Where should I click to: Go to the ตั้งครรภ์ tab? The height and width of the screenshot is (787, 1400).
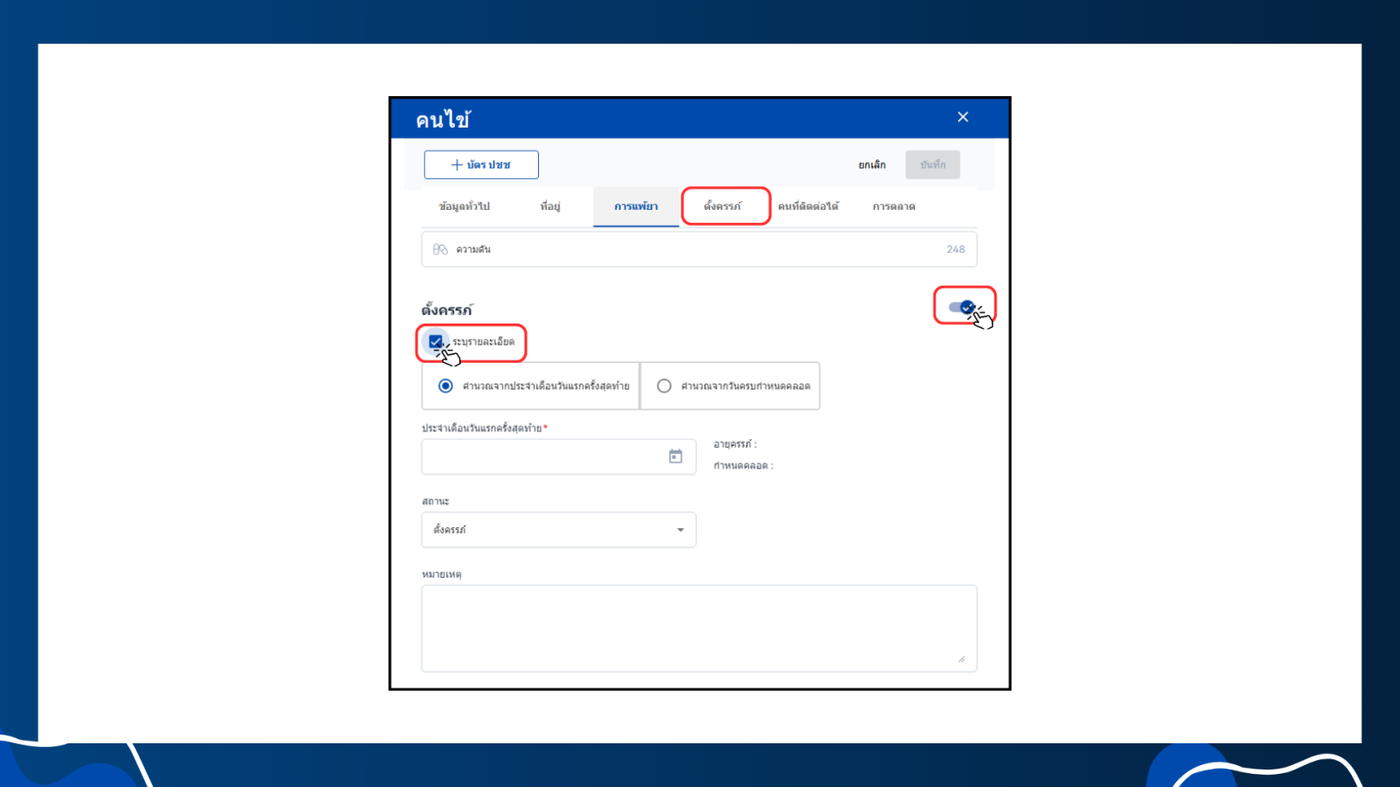coord(723,206)
